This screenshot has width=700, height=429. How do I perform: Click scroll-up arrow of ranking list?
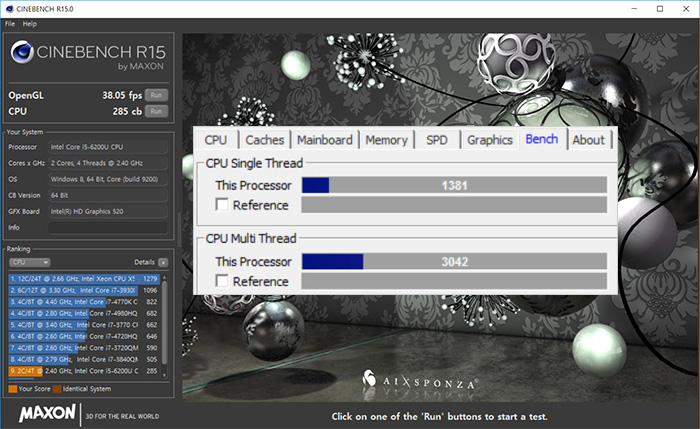tap(164, 277)
